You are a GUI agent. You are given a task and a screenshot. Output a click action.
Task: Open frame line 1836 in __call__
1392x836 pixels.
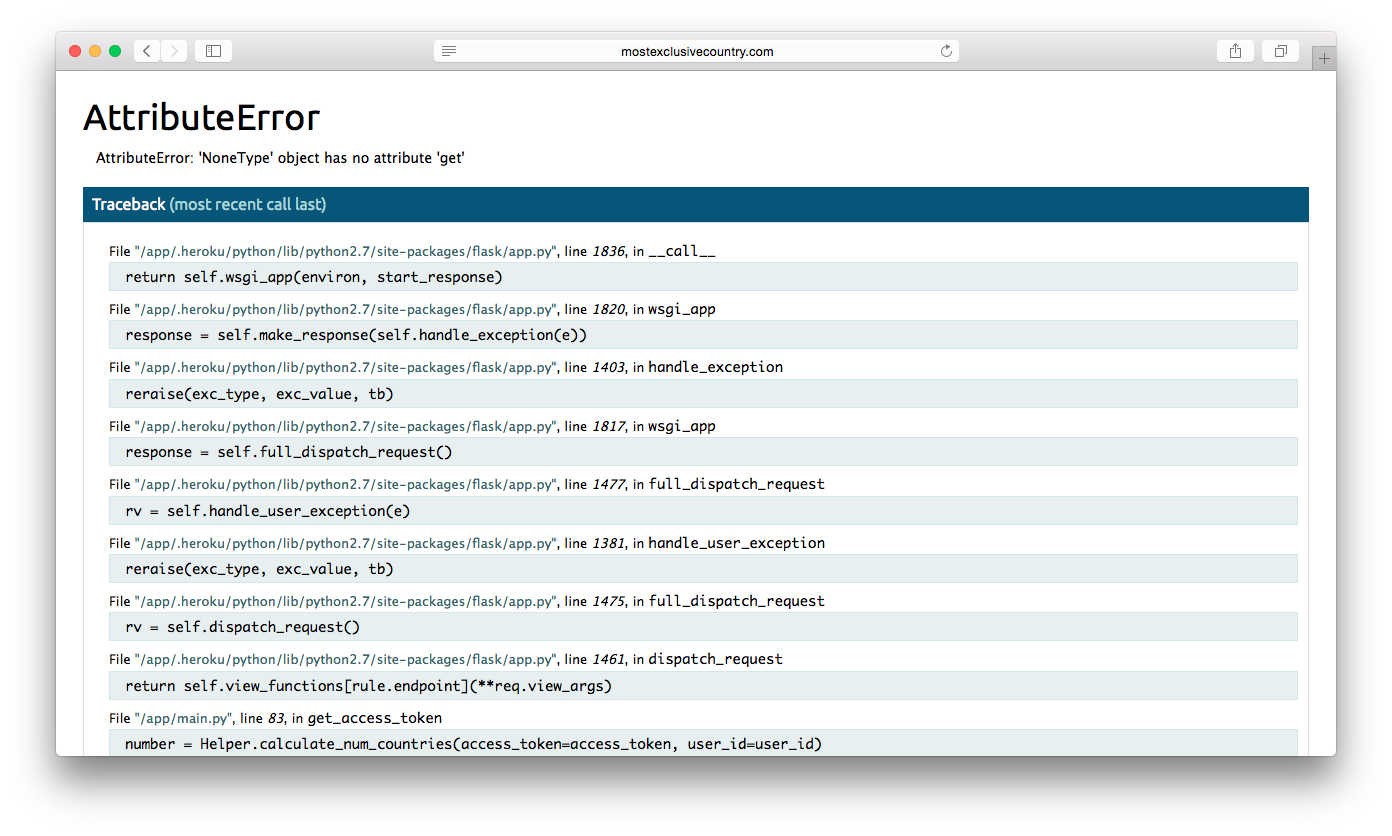pos(412,251)
